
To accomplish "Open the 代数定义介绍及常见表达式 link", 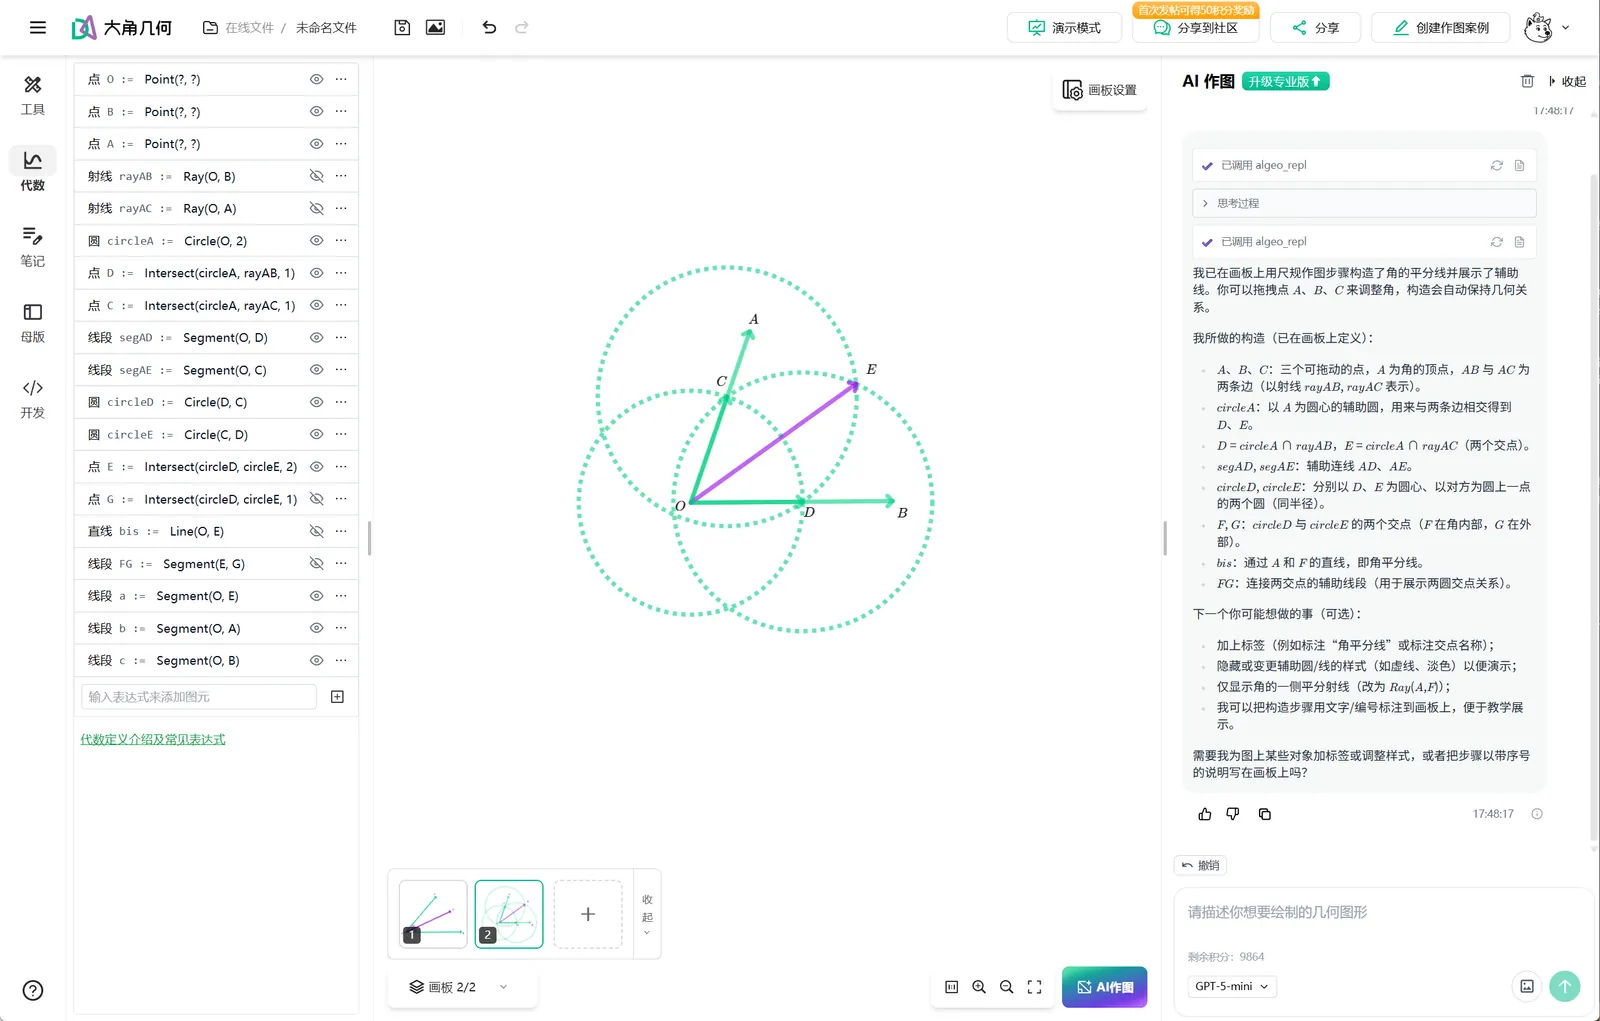I will 153,739.
